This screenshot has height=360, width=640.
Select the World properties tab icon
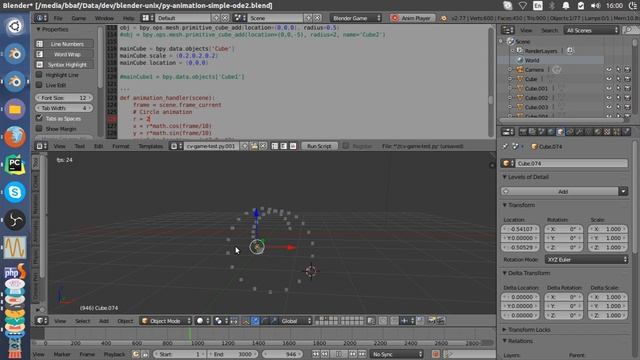click(551, 132)
